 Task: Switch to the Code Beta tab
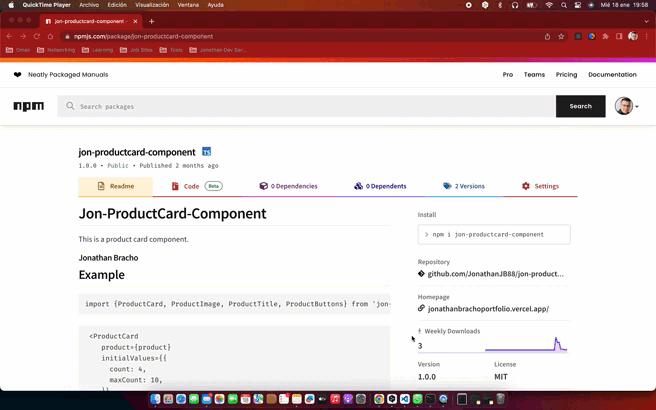(197, 187)
